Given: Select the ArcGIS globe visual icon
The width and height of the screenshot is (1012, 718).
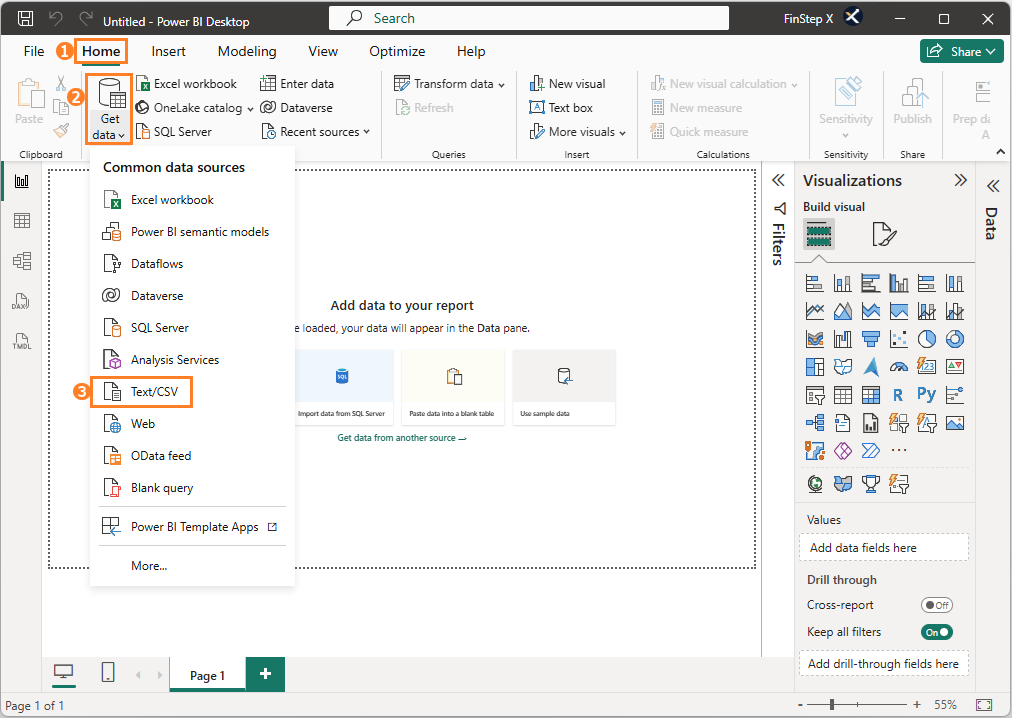Looking at the screenshot, I should pos(815,484).
